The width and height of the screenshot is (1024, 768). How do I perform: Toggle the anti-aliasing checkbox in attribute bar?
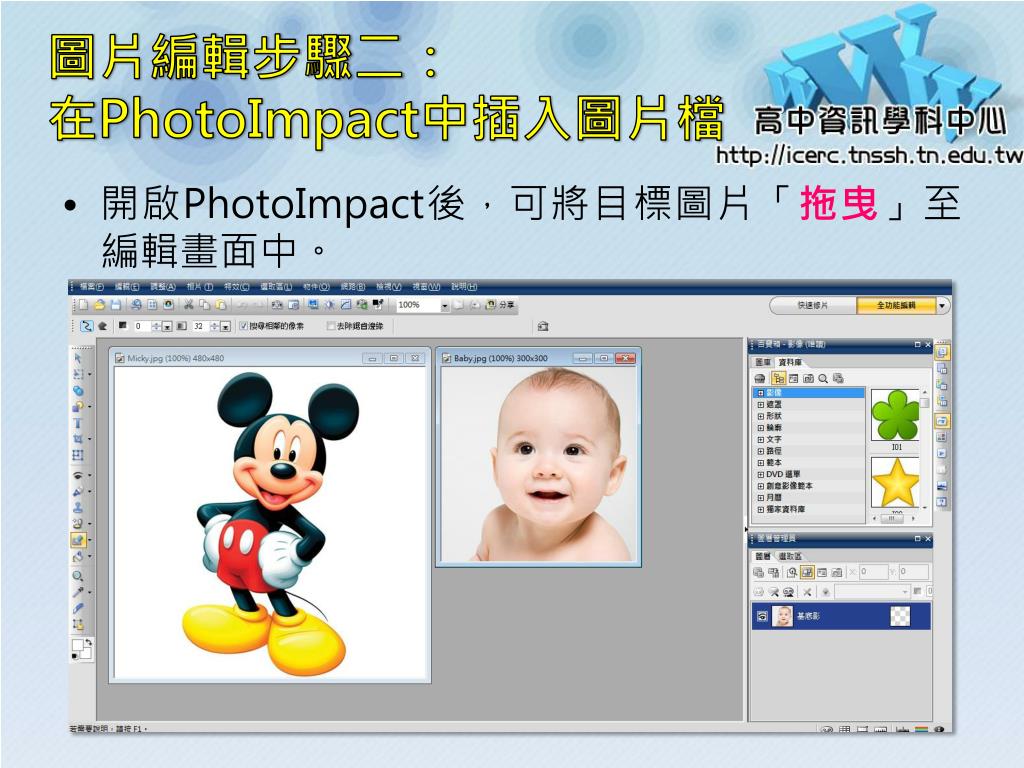pos(330,326)
